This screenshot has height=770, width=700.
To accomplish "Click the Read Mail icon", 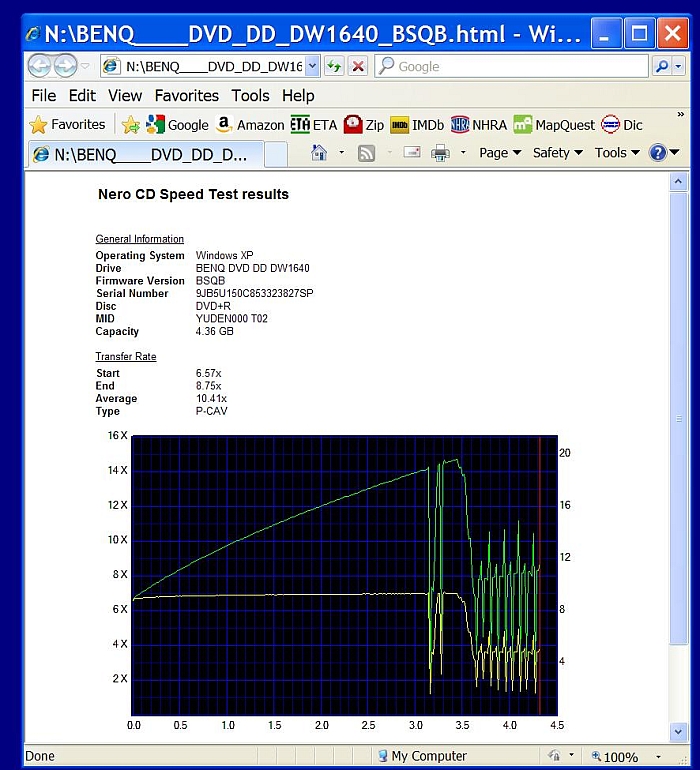I will (412, 153).
